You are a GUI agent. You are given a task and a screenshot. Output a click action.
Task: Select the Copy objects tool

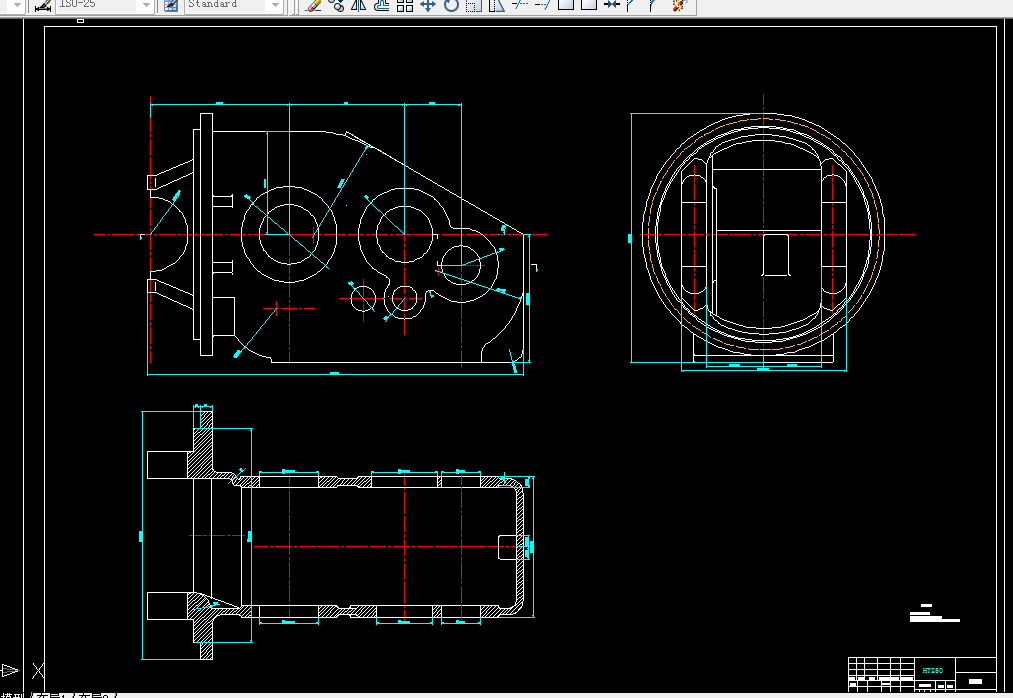(x=336, y=5)
